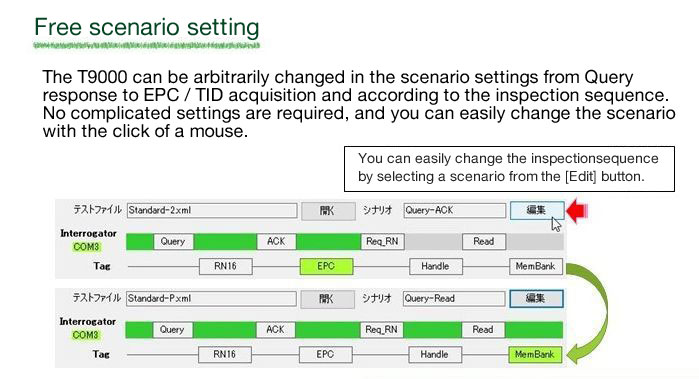The width and height of the screenshot is (699, 379).
Task: Click the Query-Read scenario field
Action: point(454,298)
